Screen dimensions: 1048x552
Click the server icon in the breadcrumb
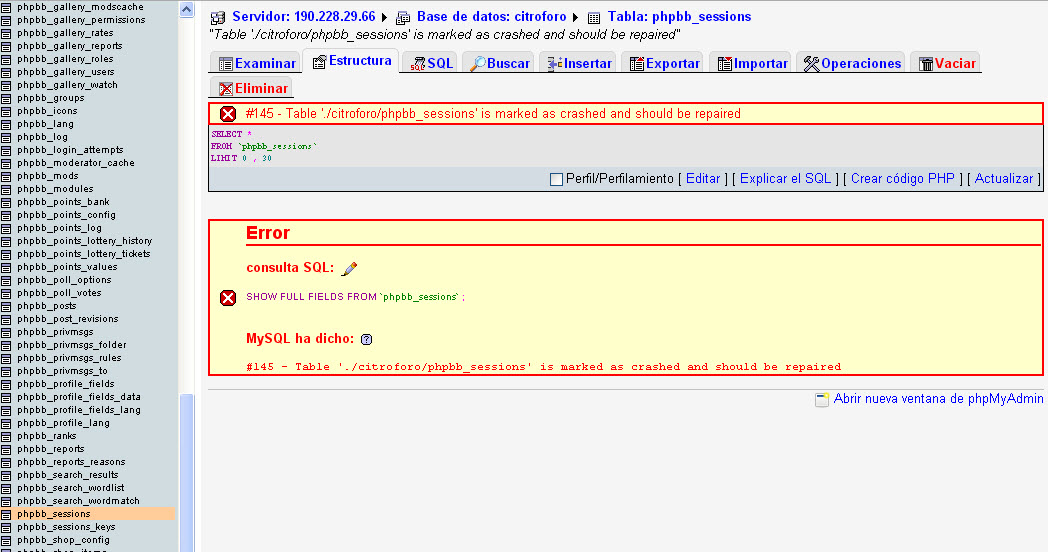coord(217,17)
